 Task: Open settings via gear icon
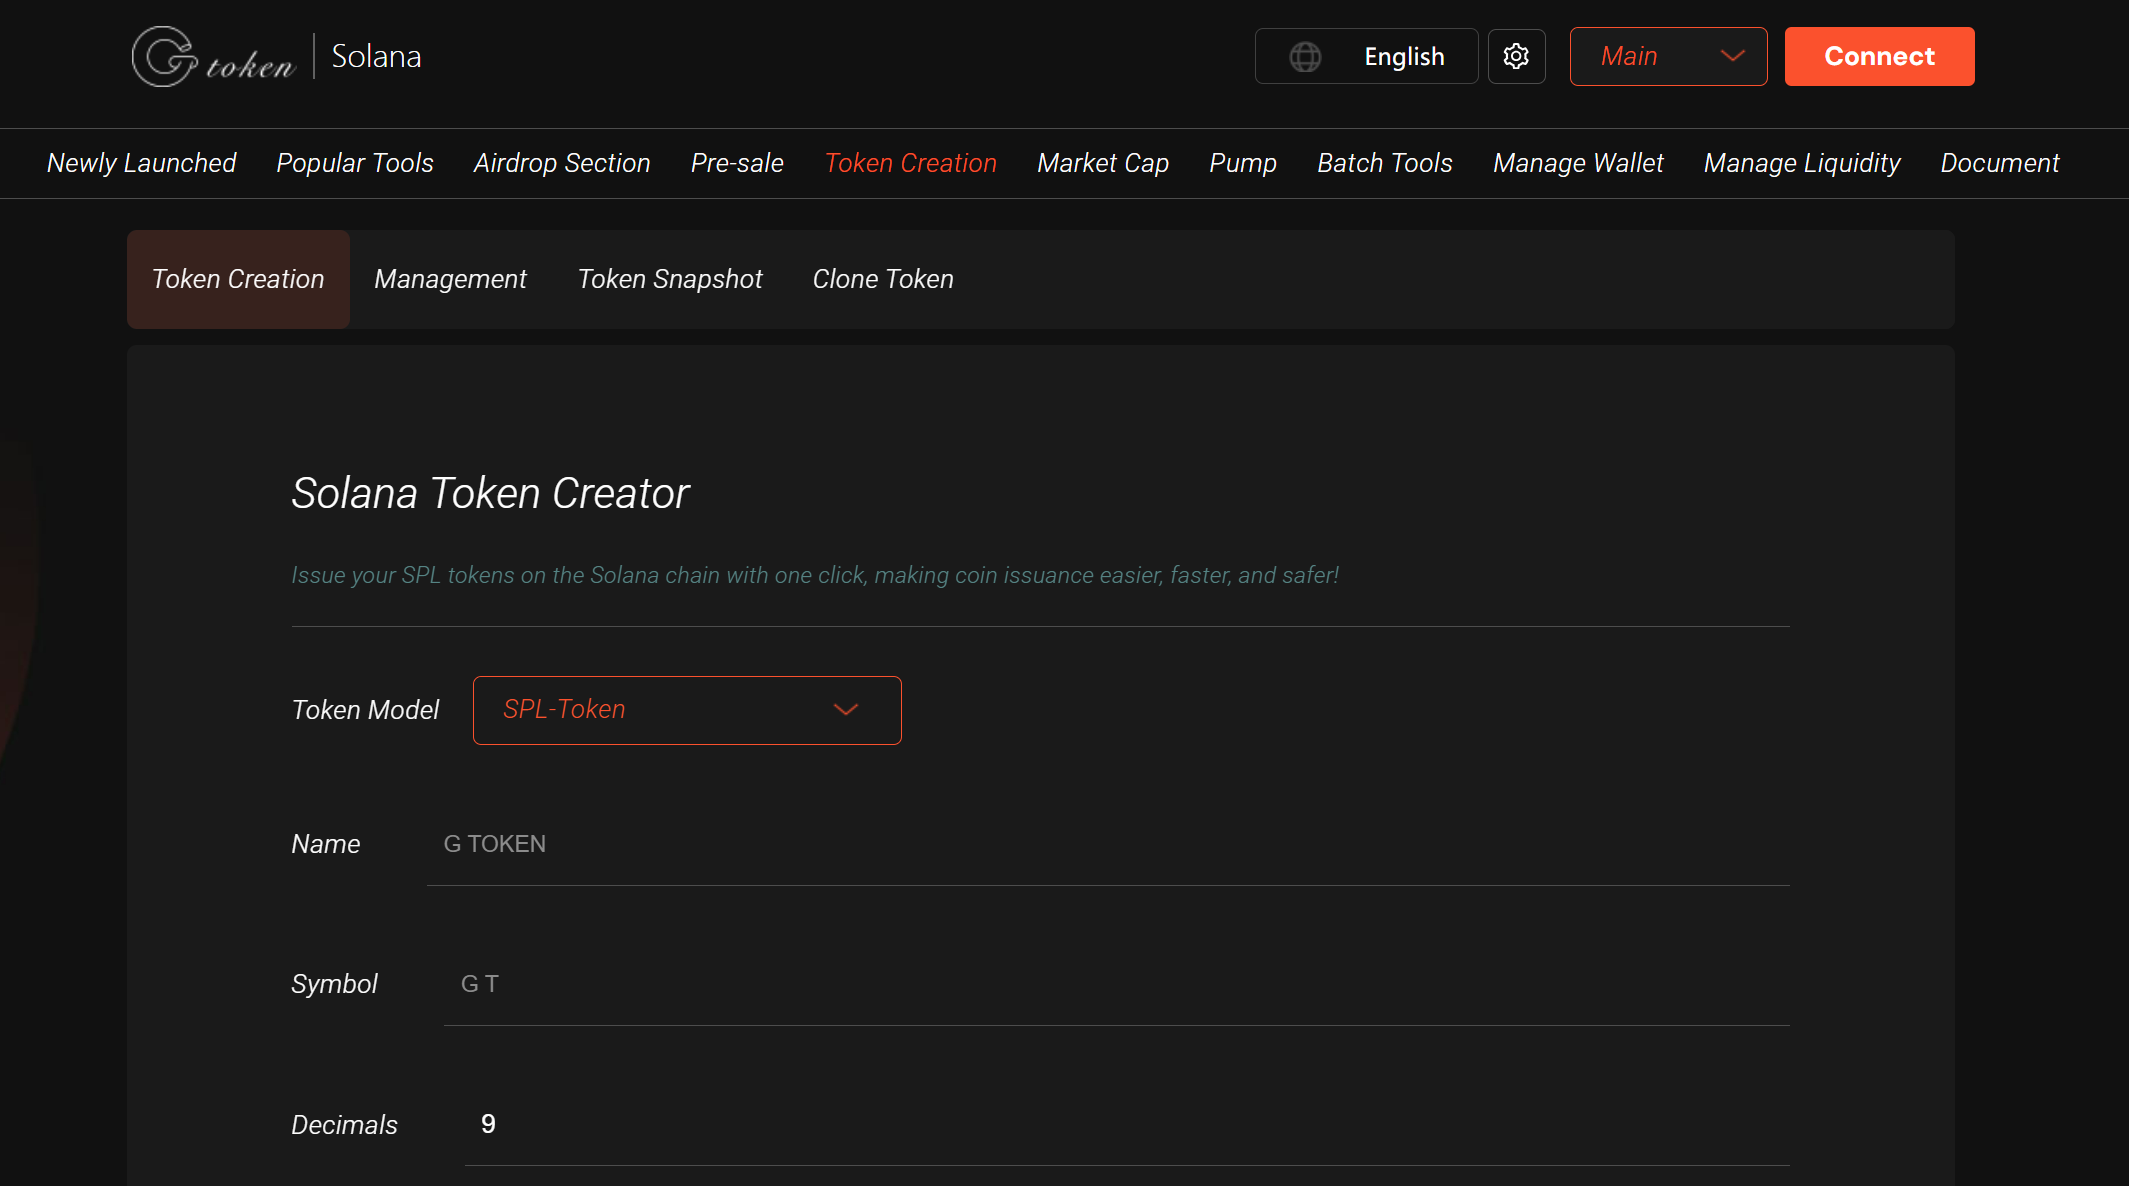tap(1516, 57)
